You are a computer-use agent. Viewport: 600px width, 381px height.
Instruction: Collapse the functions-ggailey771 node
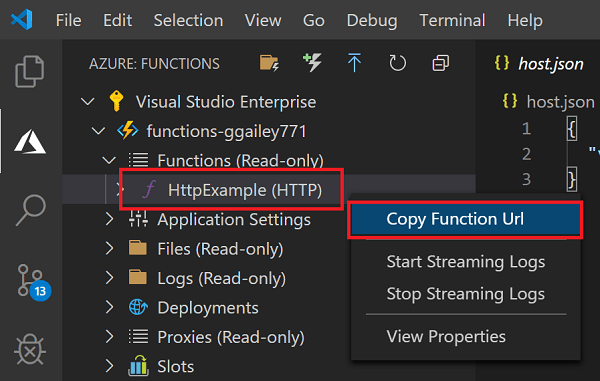pos(98,131)
